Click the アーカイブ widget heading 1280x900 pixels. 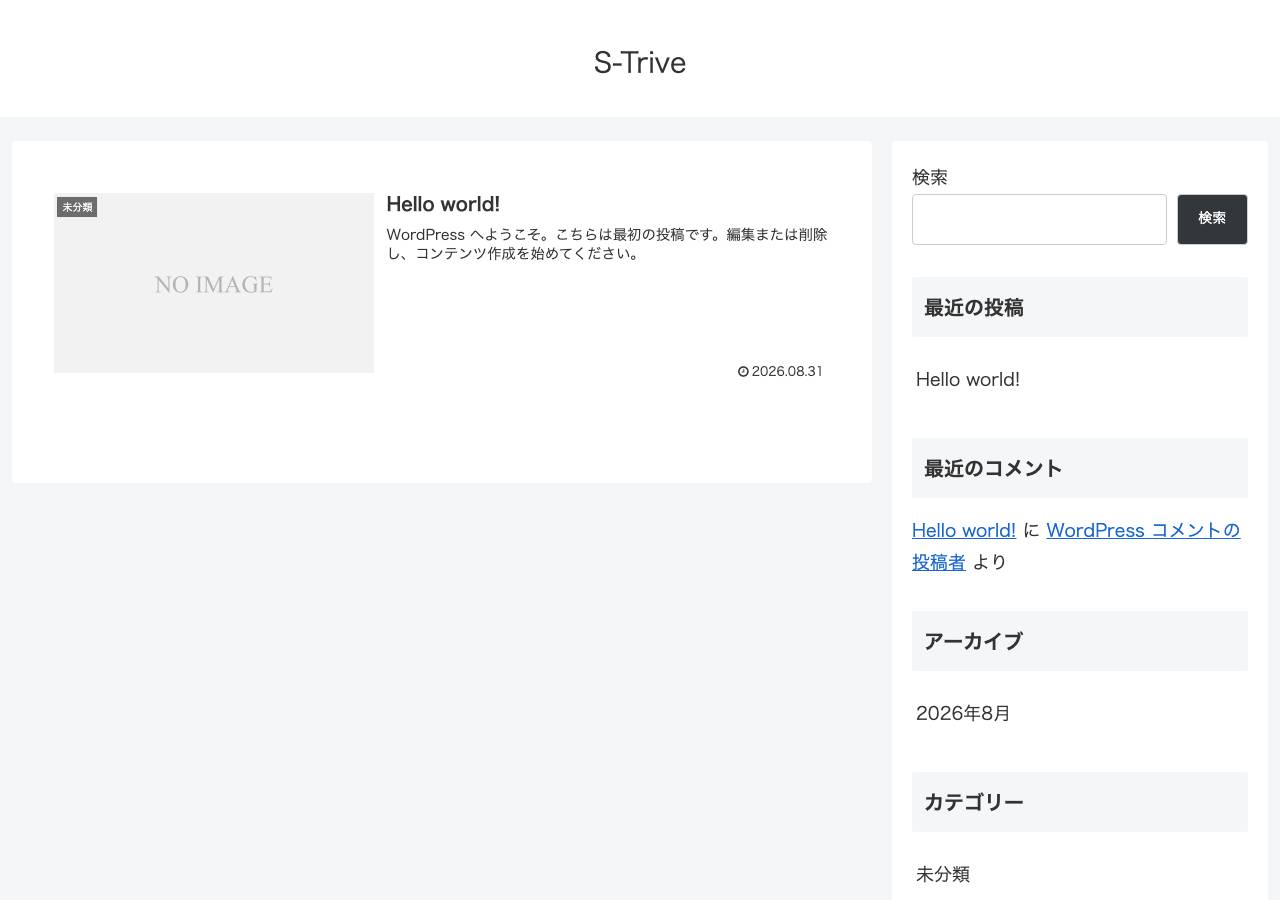1080,641
